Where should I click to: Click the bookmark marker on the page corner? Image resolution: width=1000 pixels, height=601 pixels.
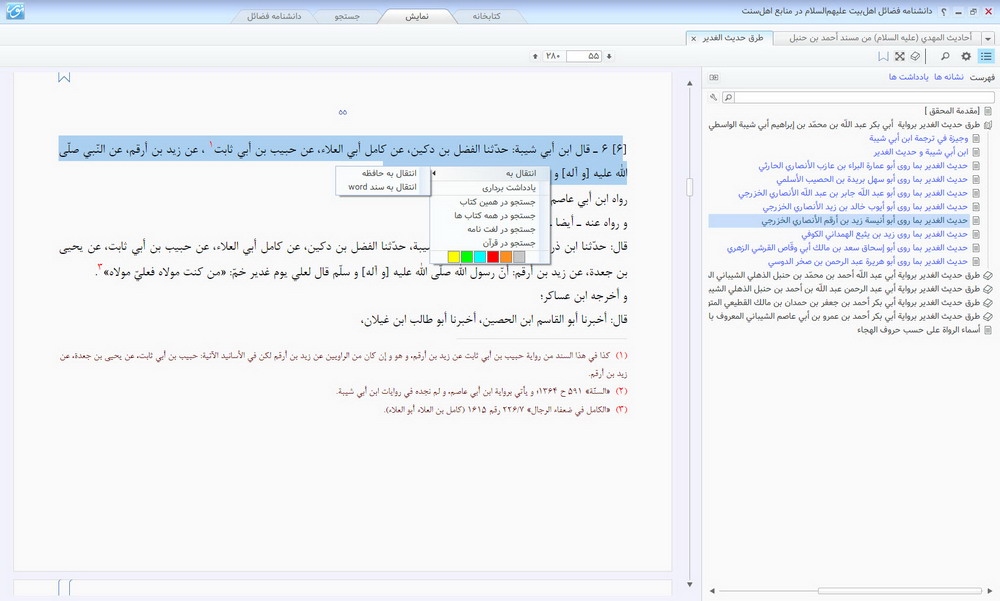point(64,78)
